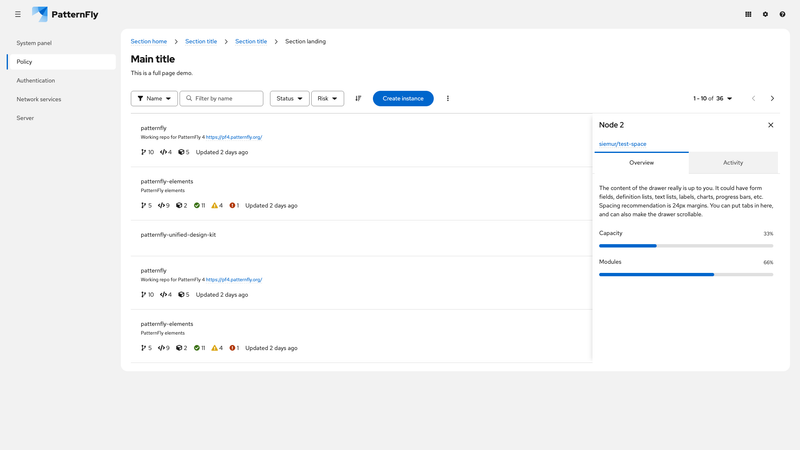The image size is (800, 450).
Task: Switch to the Activity tab
Action: click(x=733, y=163)
